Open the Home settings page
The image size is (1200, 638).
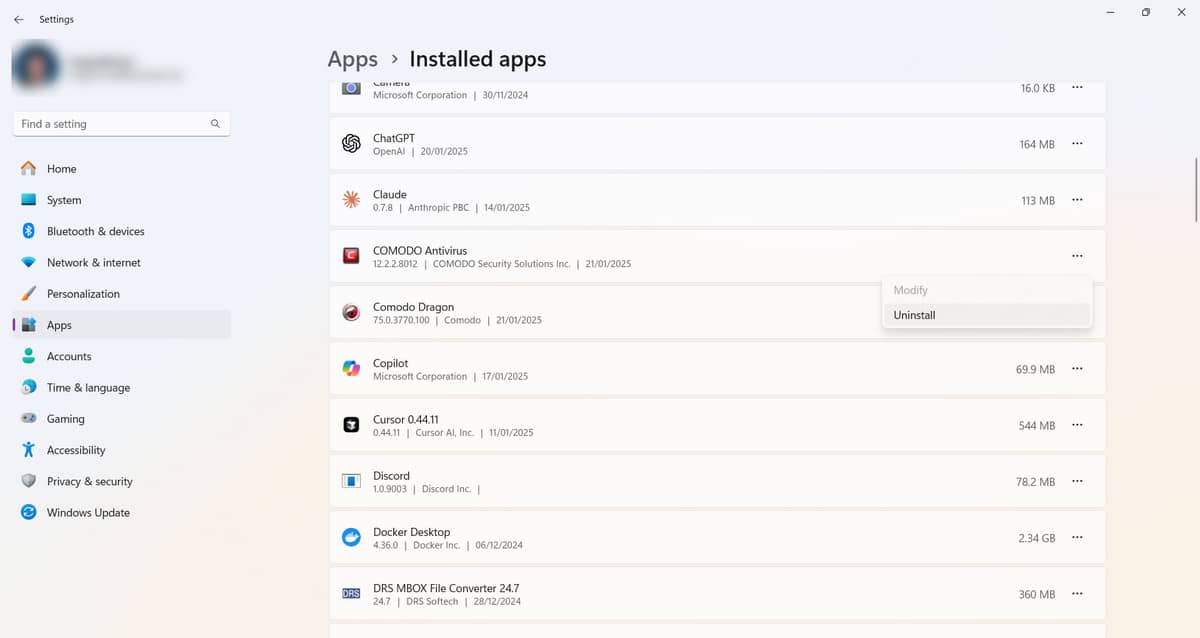pyautogui.click(x=121, y=169)
